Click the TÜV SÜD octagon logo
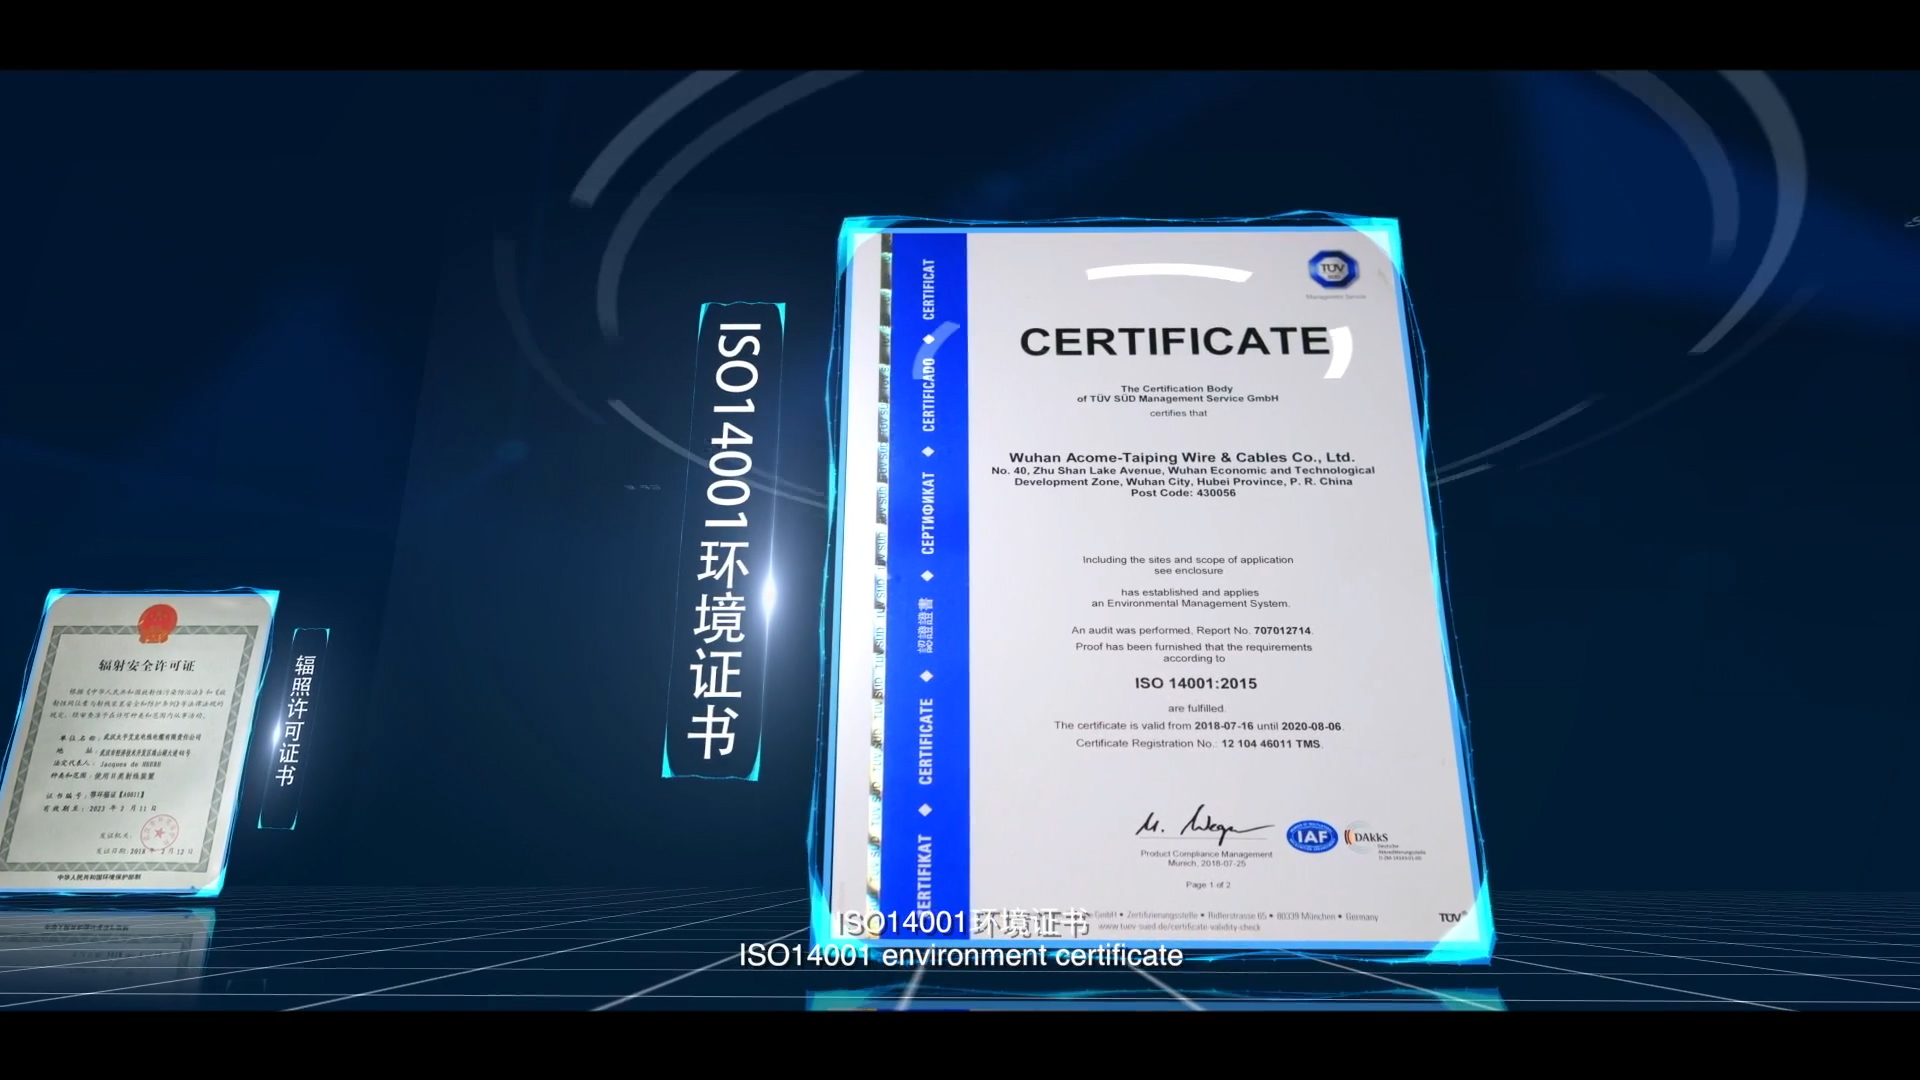Viewport: 1920px width, 1080px height. click(x=1332, y=269)
